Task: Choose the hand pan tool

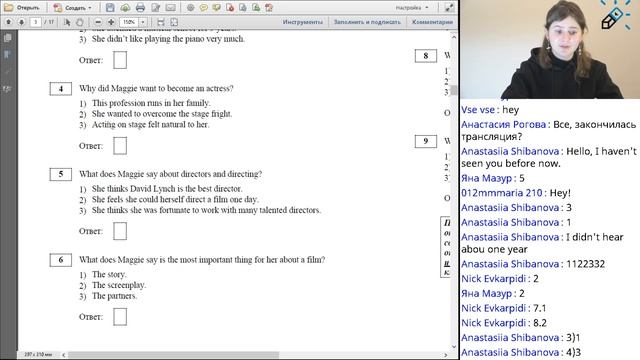Action: pyautogui.click(x=80, y=22)
